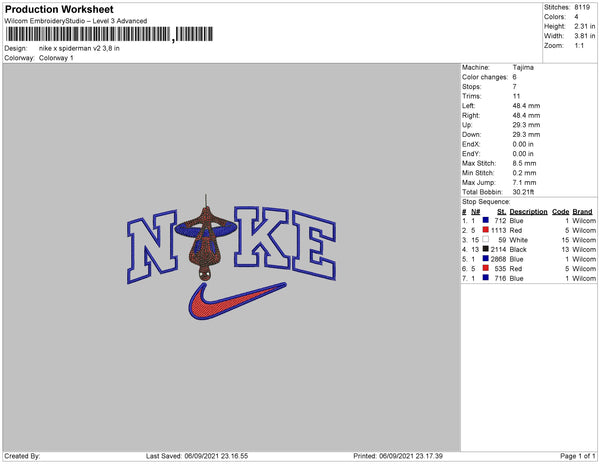Click the Height value '2.31 in'
The width and height of the screenshot is (600, 464).
pyautogui.click(x=585, y=26)
